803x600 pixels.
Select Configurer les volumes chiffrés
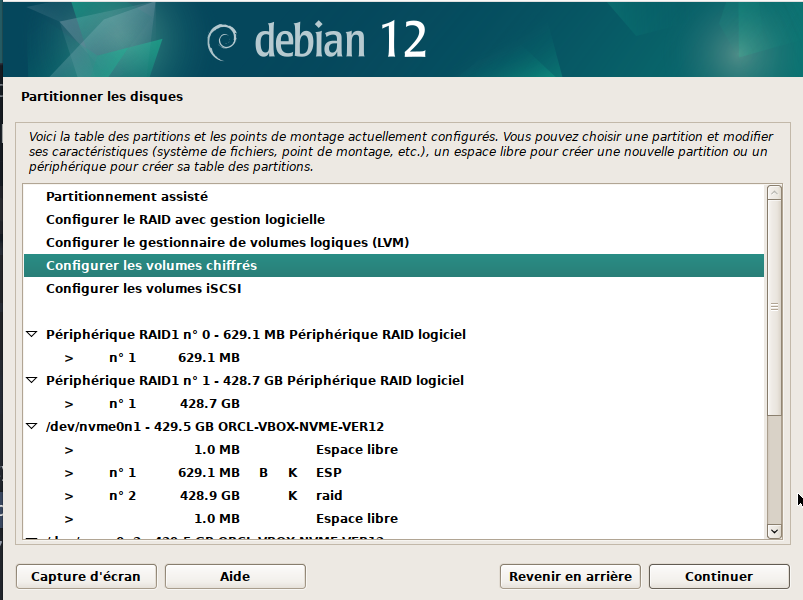point(394,266)
